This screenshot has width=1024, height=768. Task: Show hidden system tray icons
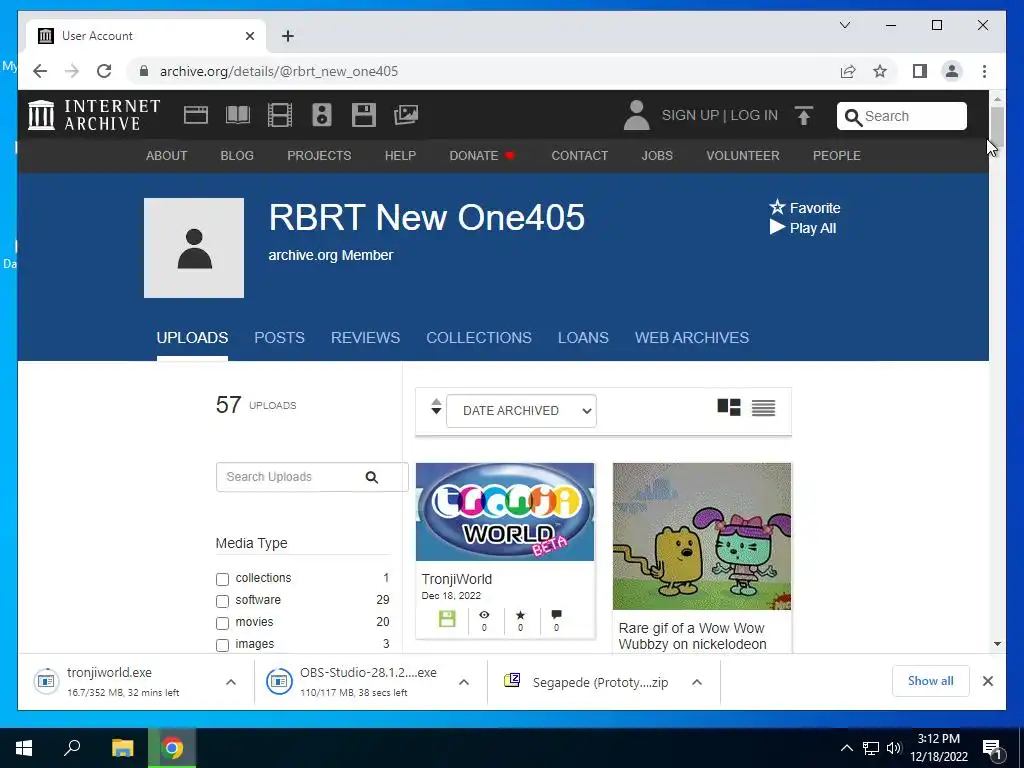coord(846,748)
